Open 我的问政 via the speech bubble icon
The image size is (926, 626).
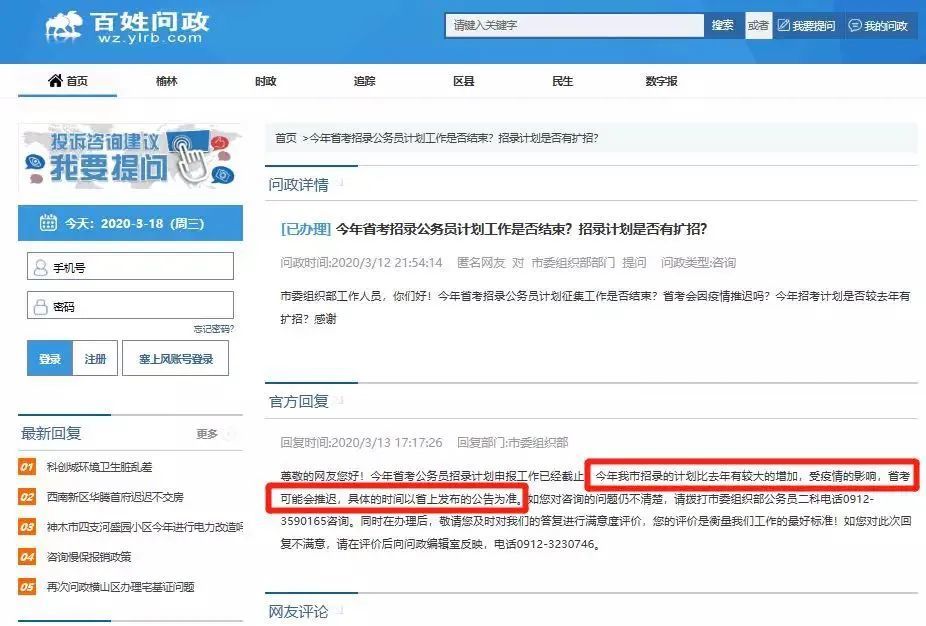[857, 25]
